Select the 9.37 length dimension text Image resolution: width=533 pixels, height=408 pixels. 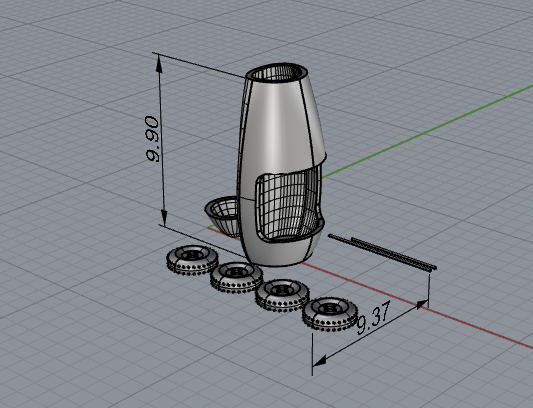point(373,318)
